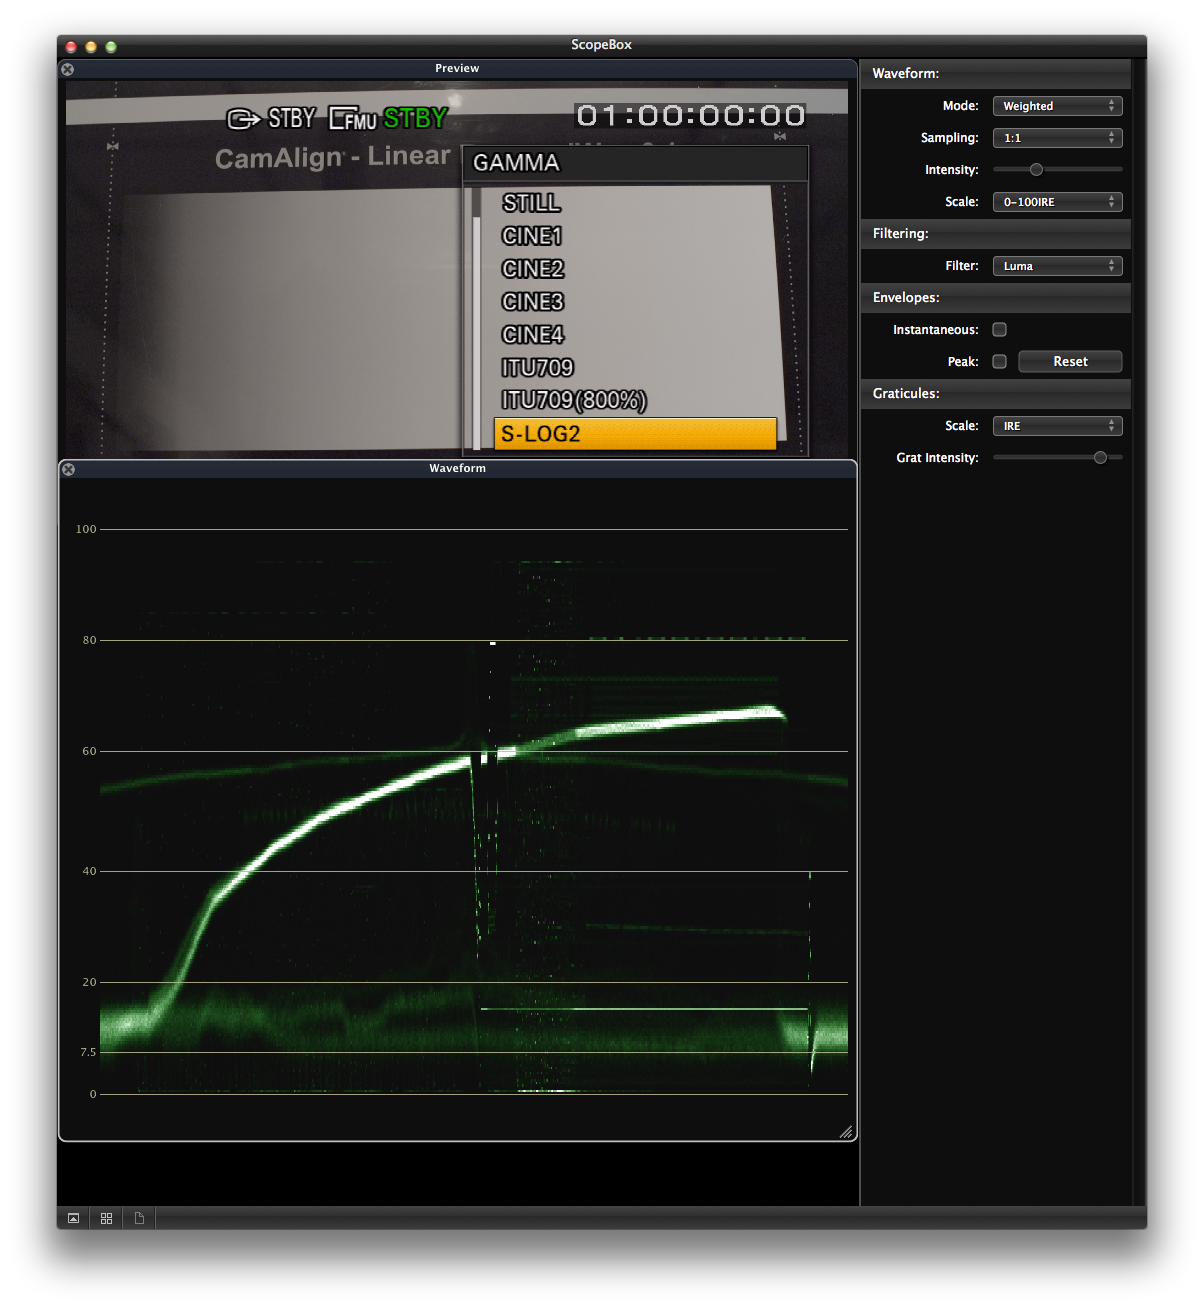Click the Envelopes section header
Image resolution: width=1204 pixels, height=1308 pixels.
tap(995, 298)
